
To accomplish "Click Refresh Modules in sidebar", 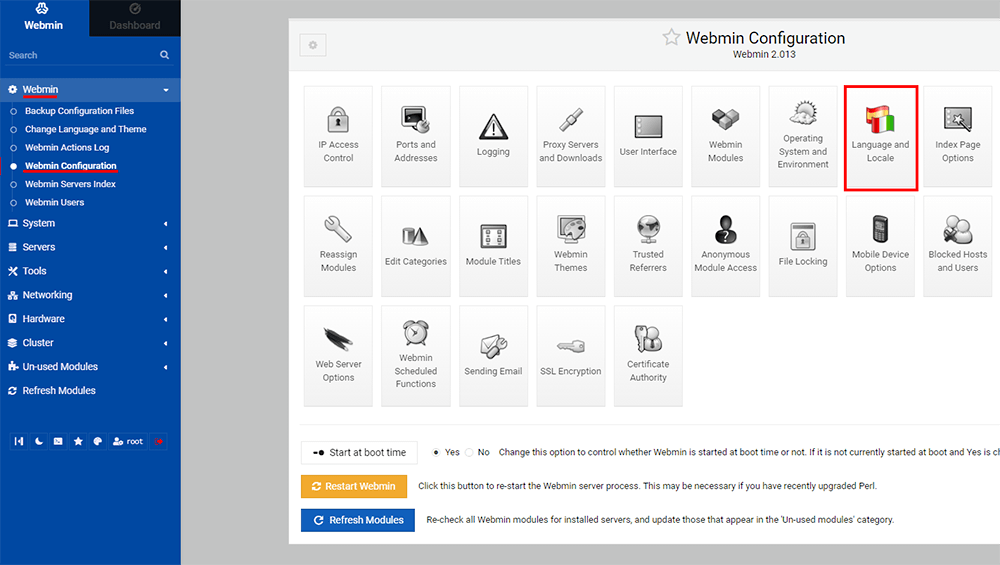I will point(59,391).
